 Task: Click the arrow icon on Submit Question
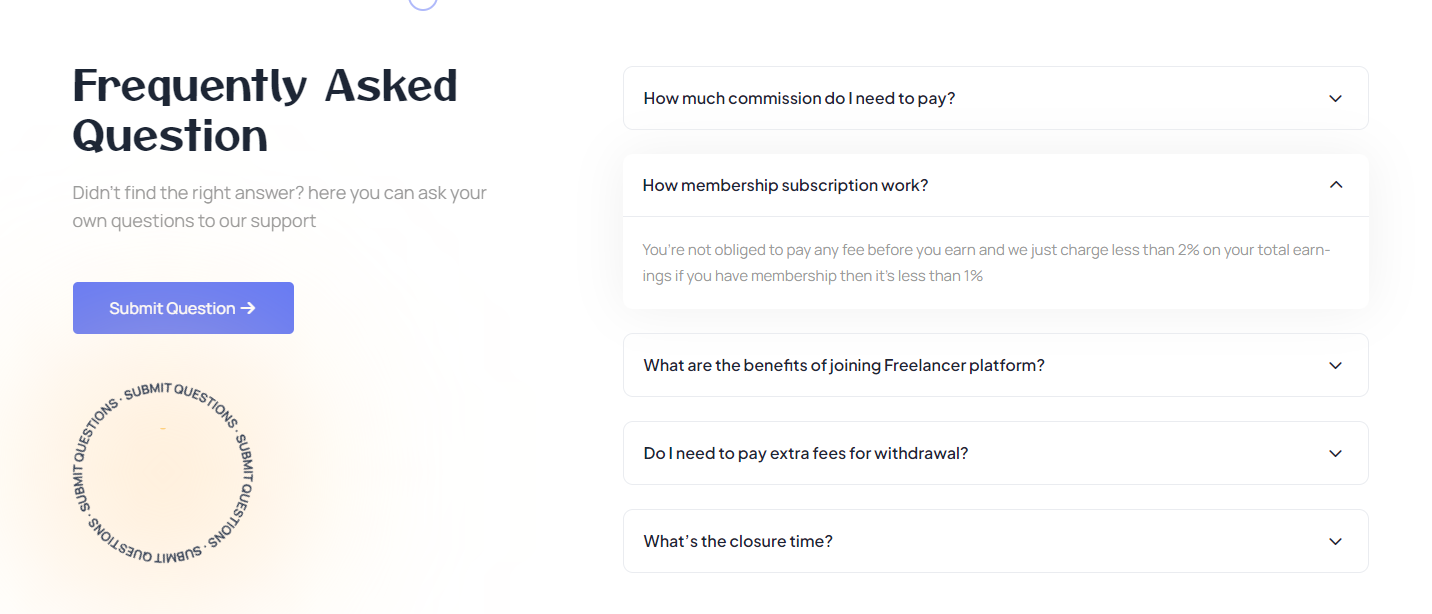[249, 308]
